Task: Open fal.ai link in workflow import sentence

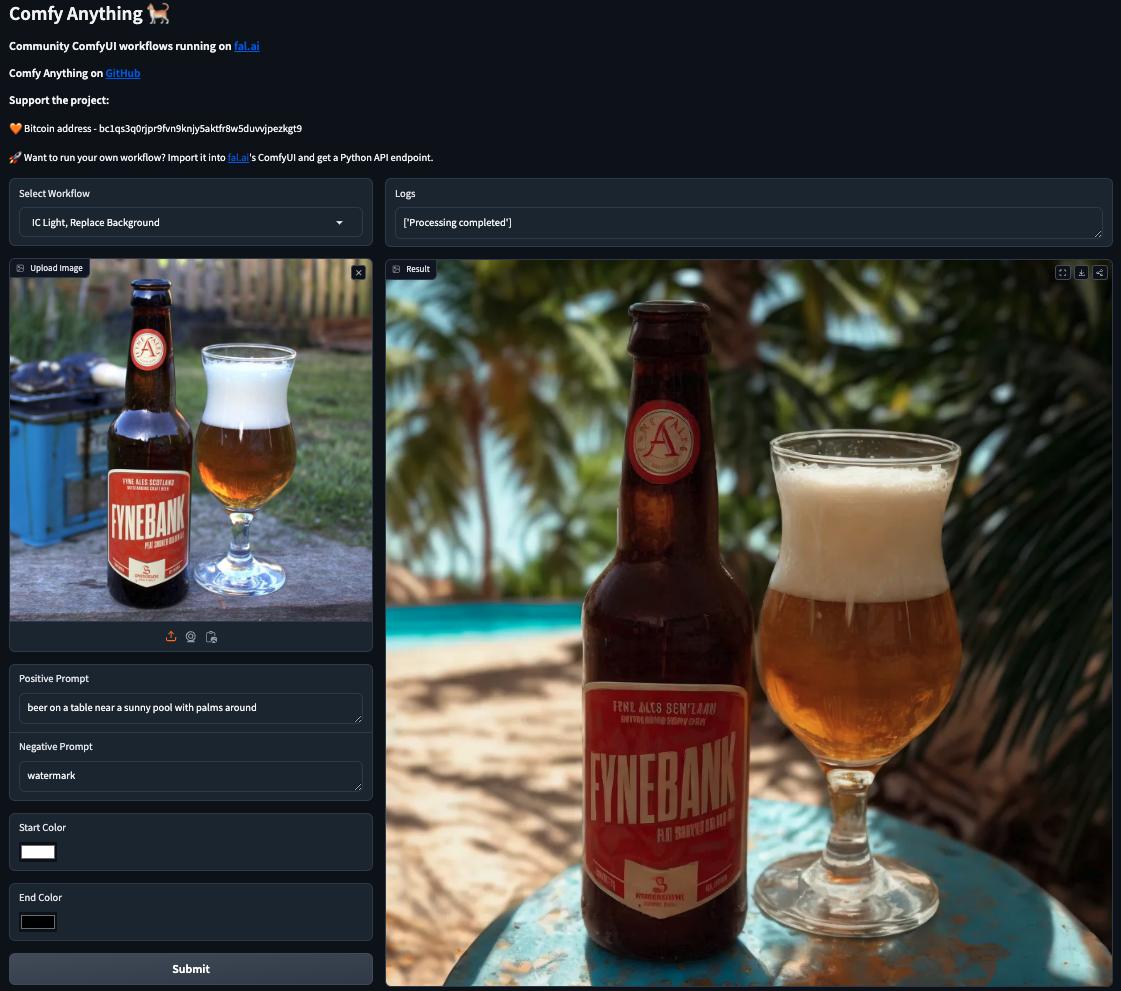Action: tap(238, 157)
